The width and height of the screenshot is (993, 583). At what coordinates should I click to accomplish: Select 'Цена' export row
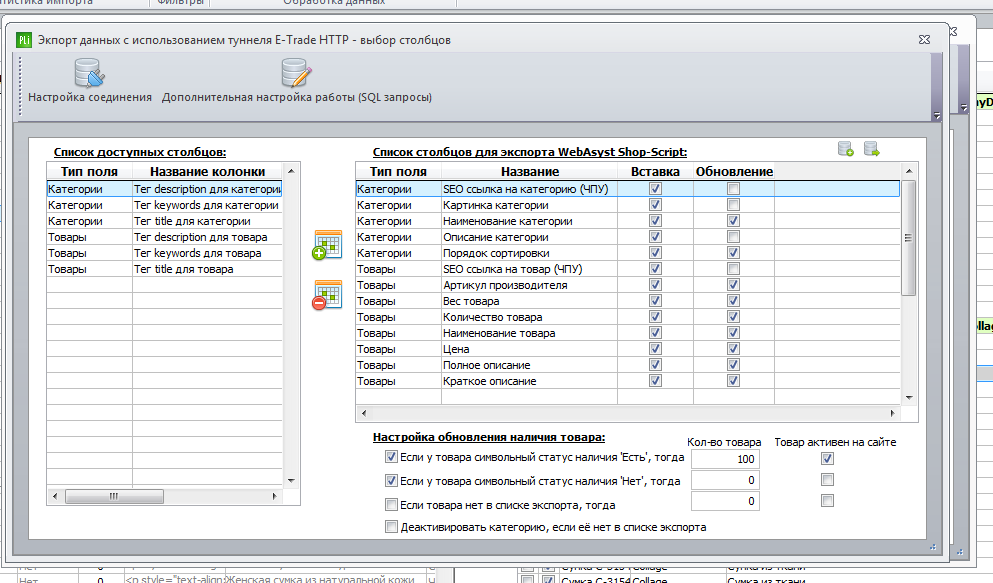(x=628, y=349)
